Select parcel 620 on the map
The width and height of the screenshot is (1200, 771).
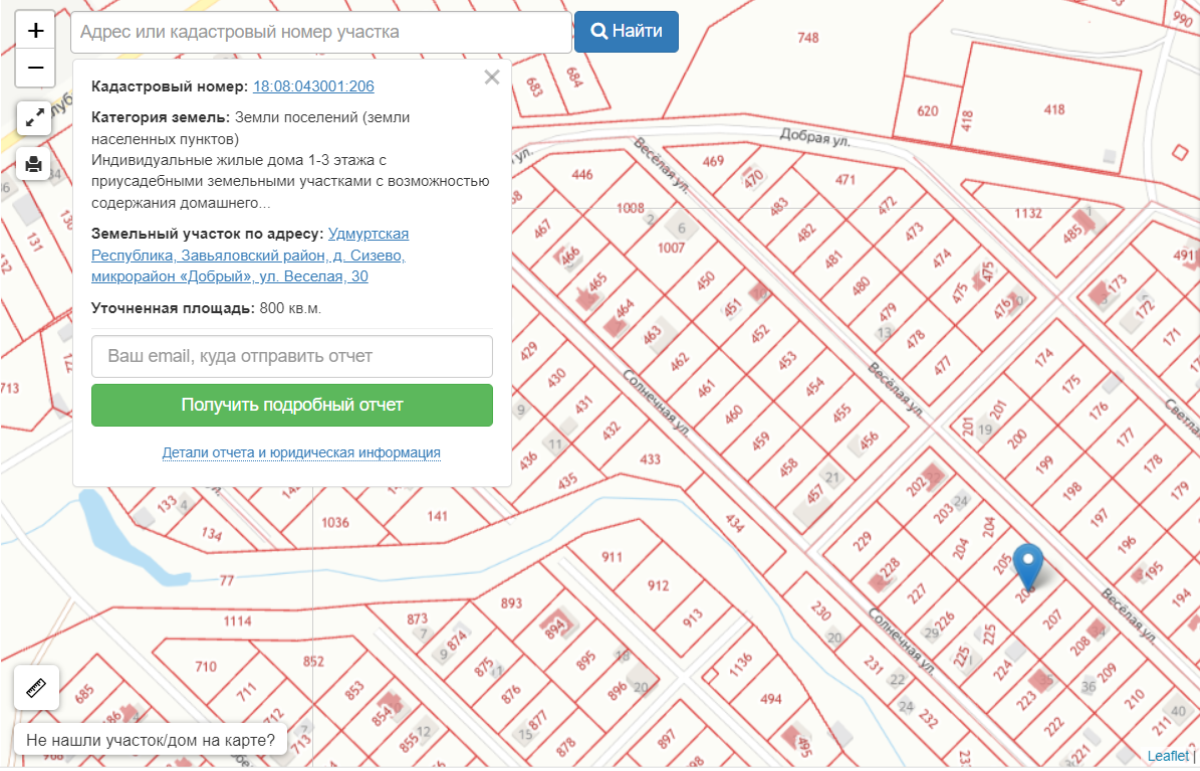[927, 111]
